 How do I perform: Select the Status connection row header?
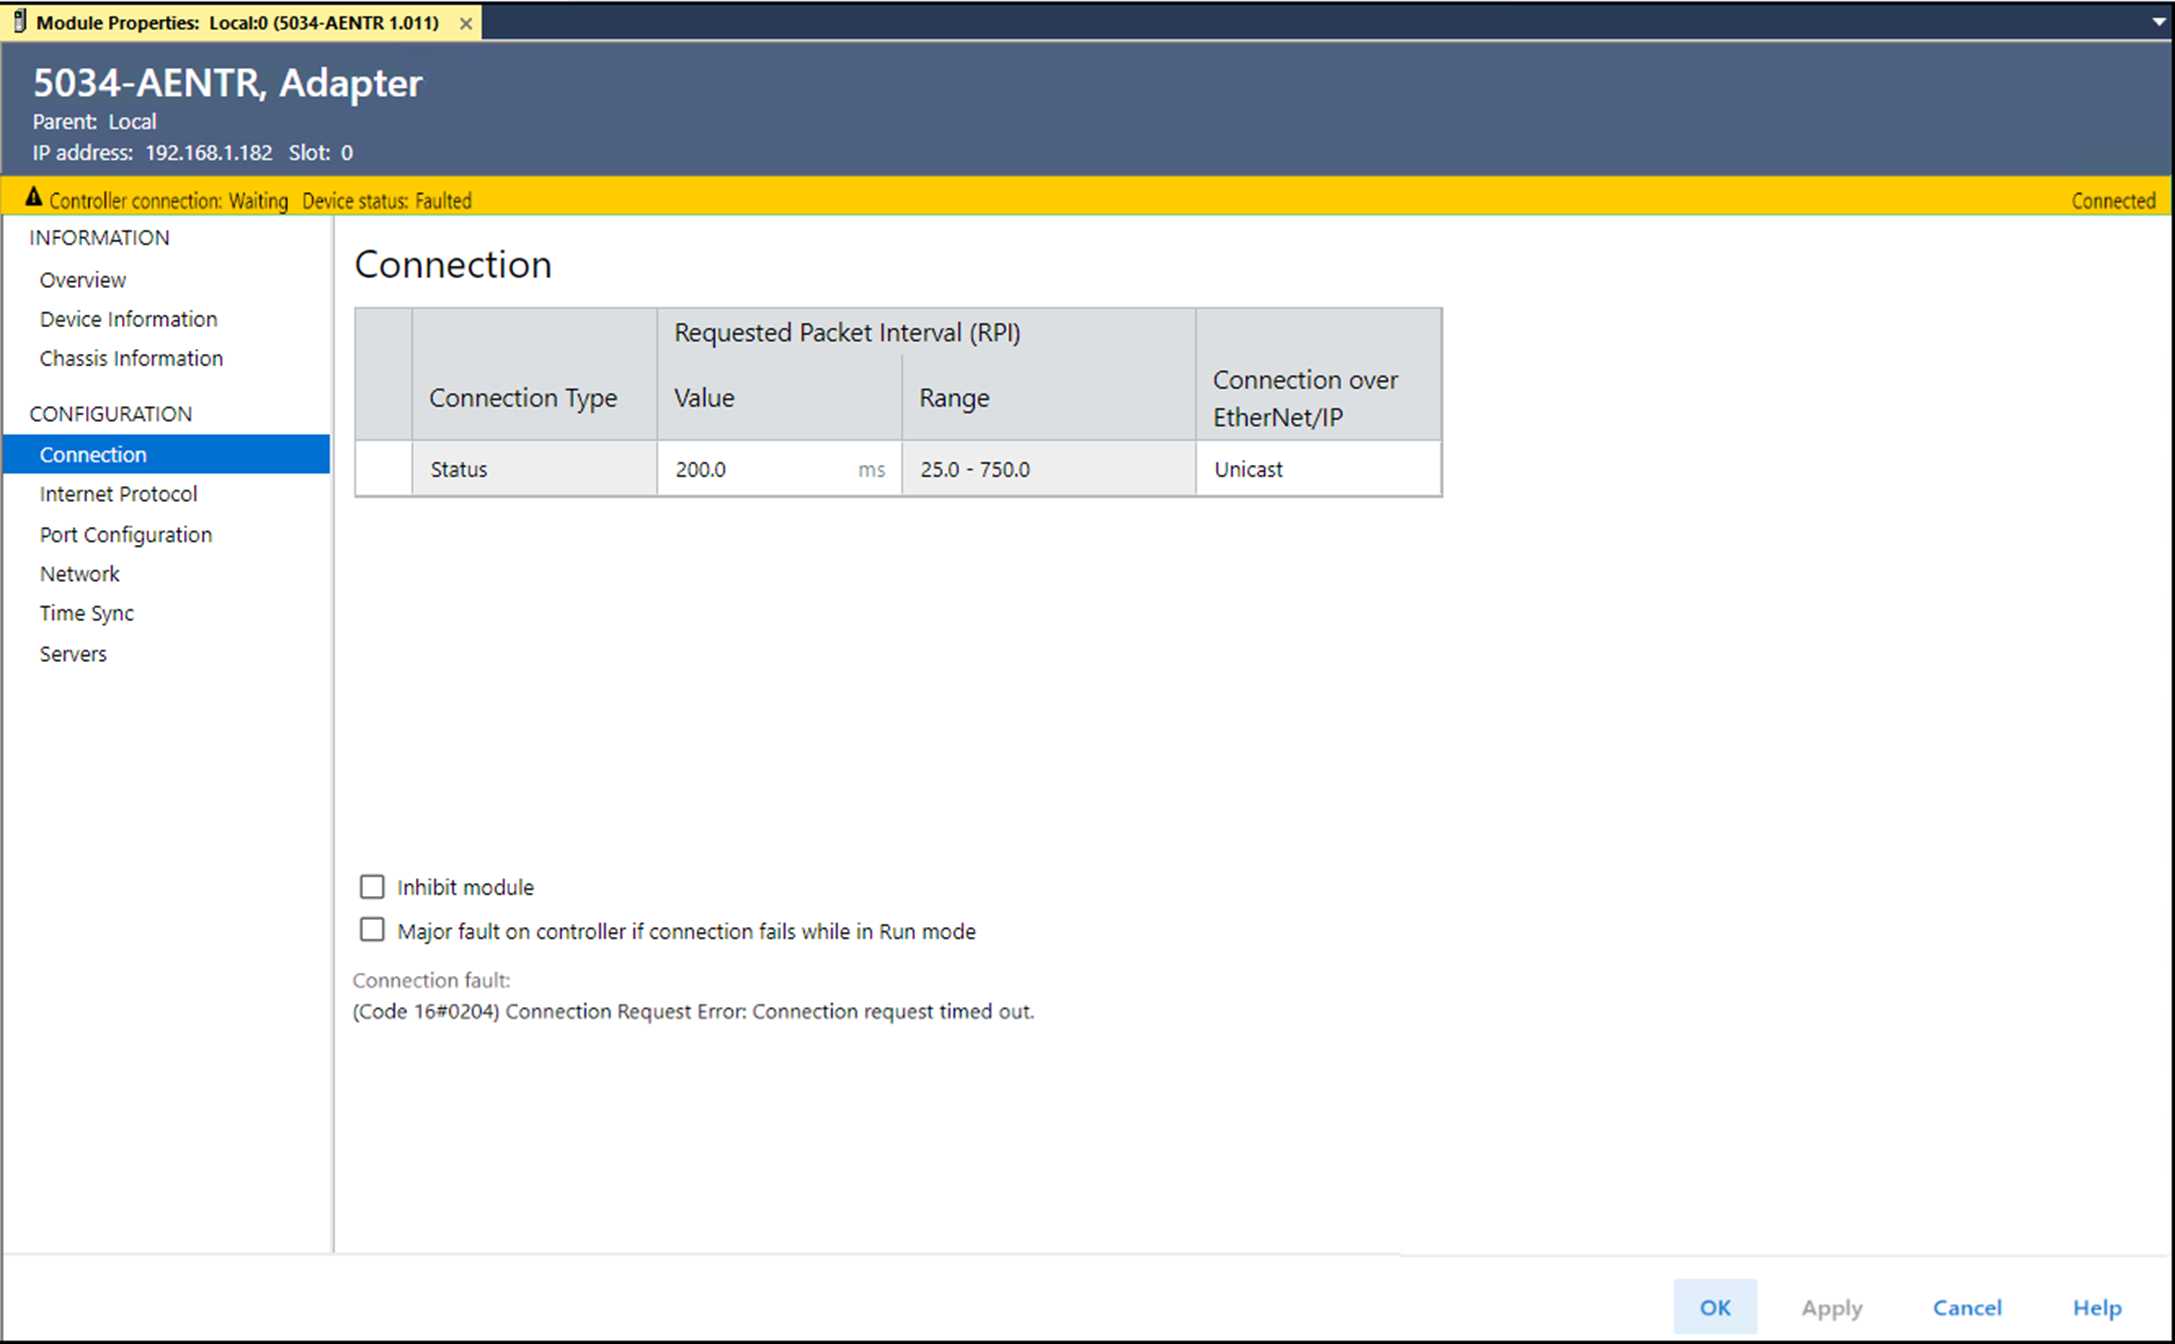coord(384,469)
